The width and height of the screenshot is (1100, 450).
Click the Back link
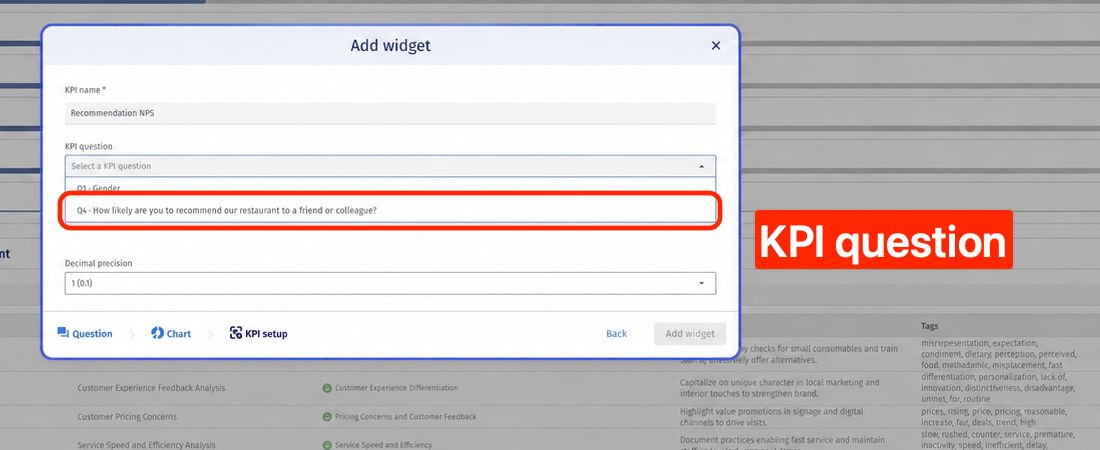point(617,333)
